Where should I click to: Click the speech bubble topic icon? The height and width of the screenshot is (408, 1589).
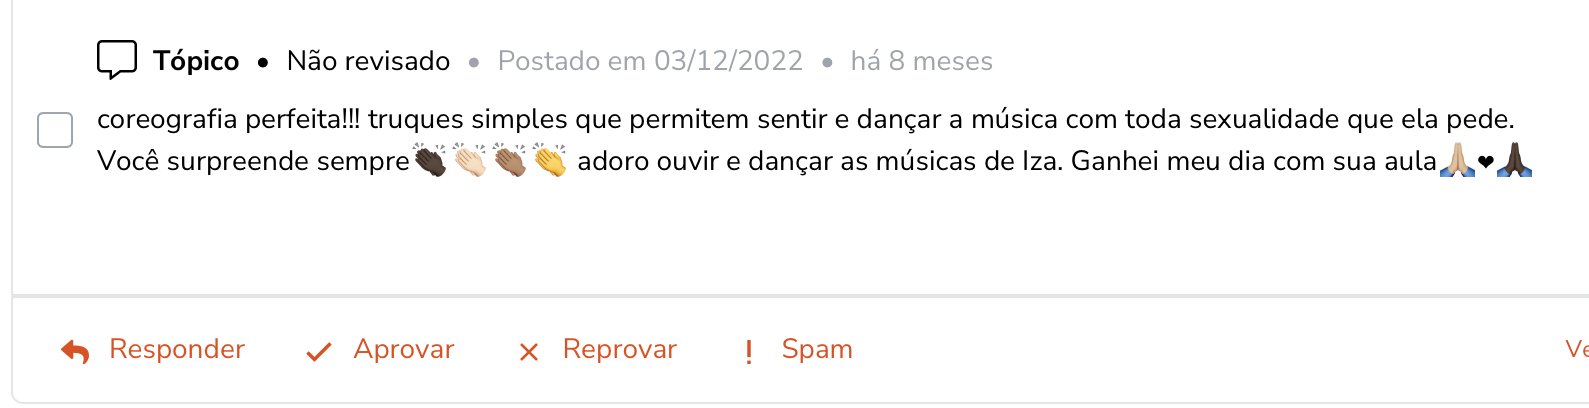pos(117,60)
